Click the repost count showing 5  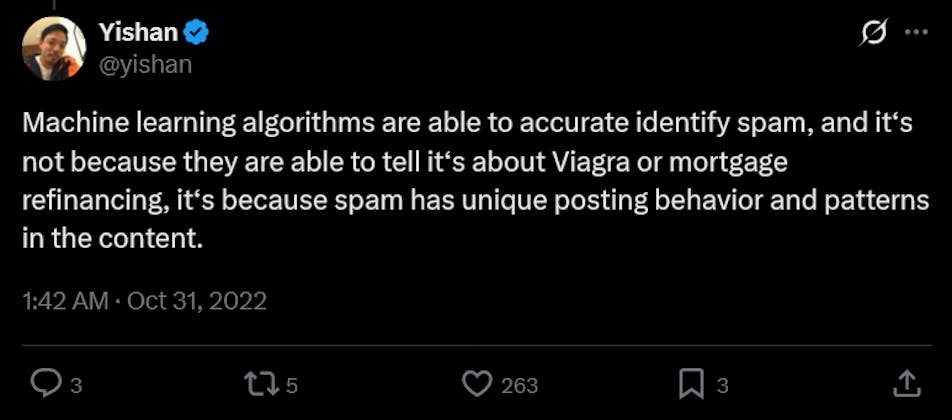(292, 385)
